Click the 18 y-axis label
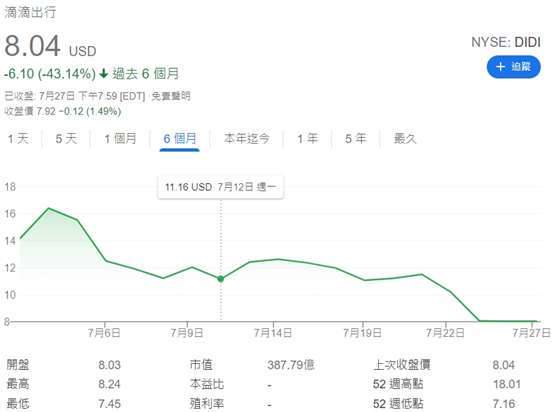The height and width of the screenshot is (412, 554). (10, 187)
